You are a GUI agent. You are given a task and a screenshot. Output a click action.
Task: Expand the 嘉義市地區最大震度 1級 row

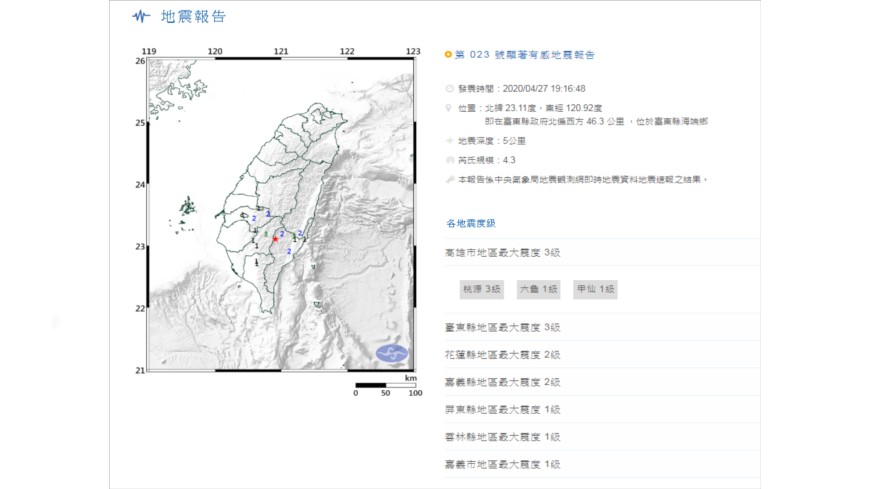(502, 463)
